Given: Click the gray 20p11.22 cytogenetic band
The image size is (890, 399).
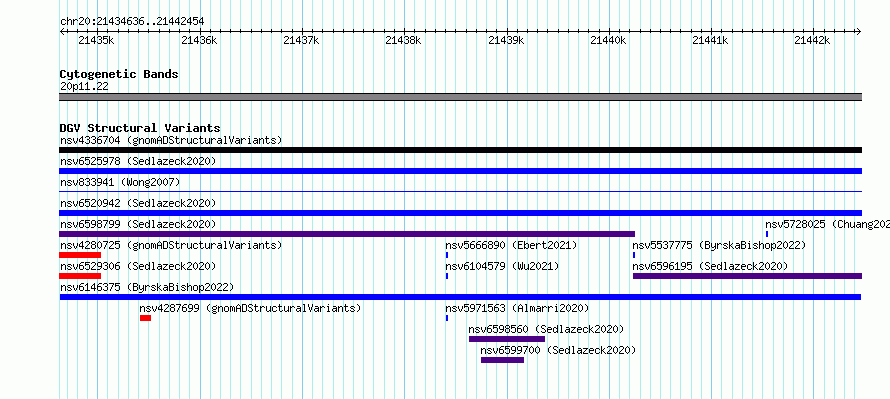Looking at the screenshot, I should click(460, 97).
